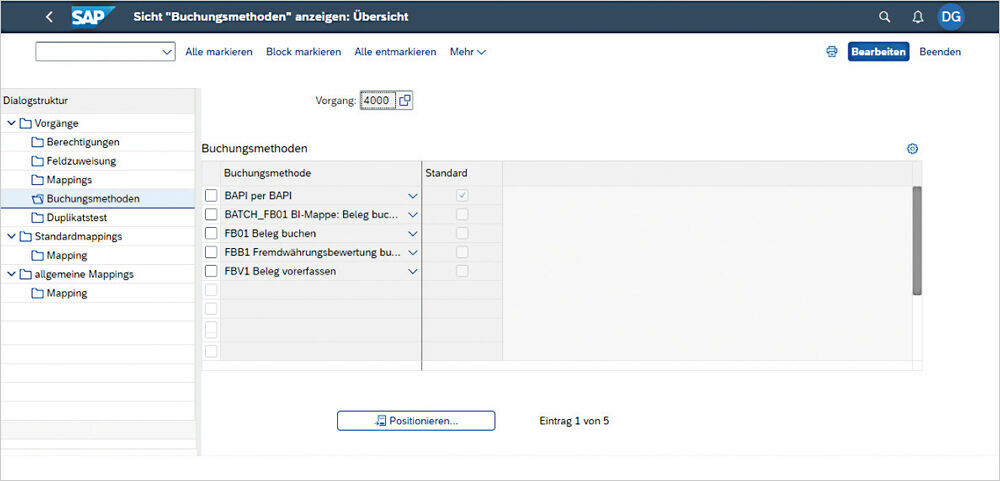Click the Positionieren button

click(x=416, y=421)
